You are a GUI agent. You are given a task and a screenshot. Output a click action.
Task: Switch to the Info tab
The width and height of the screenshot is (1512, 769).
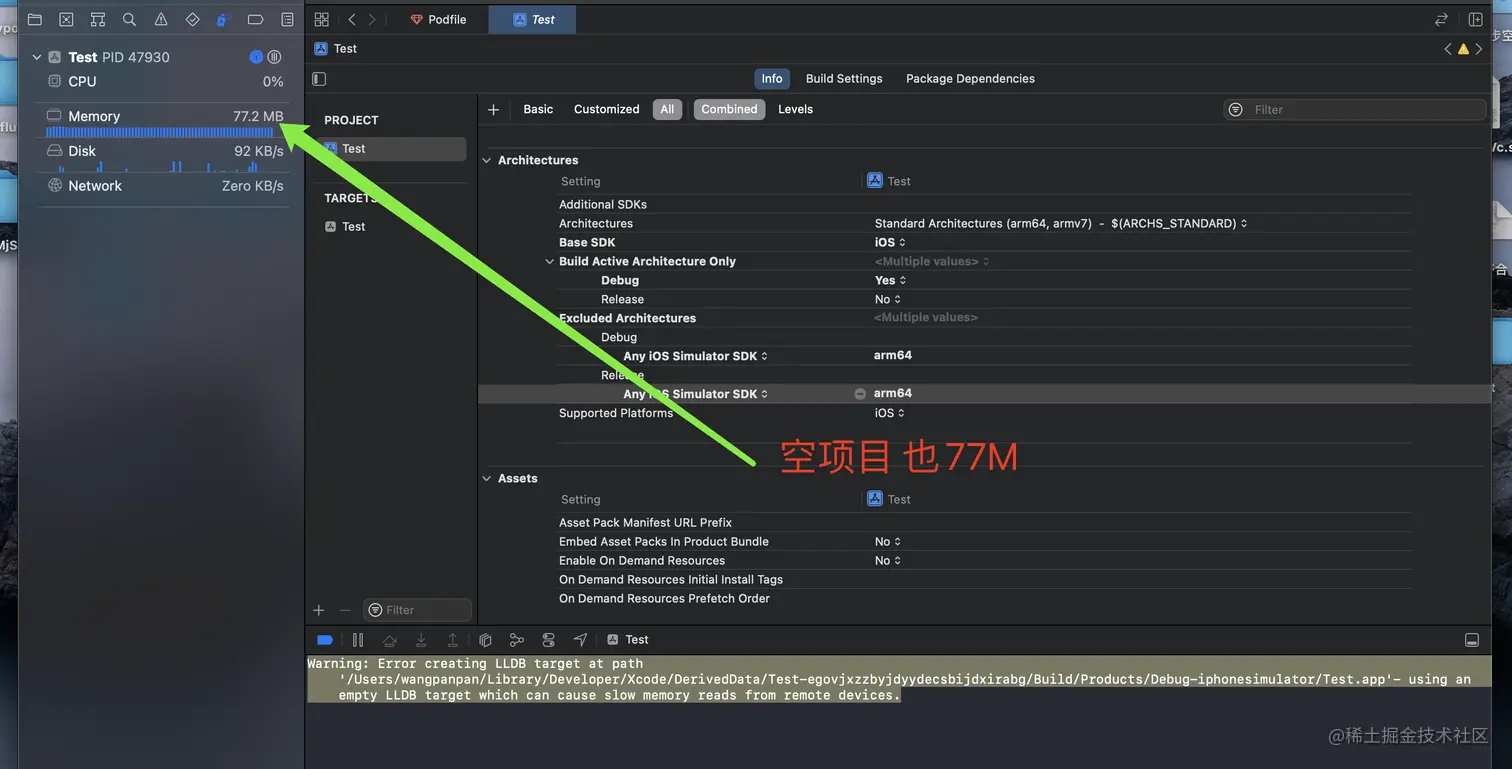coord(772,79)
